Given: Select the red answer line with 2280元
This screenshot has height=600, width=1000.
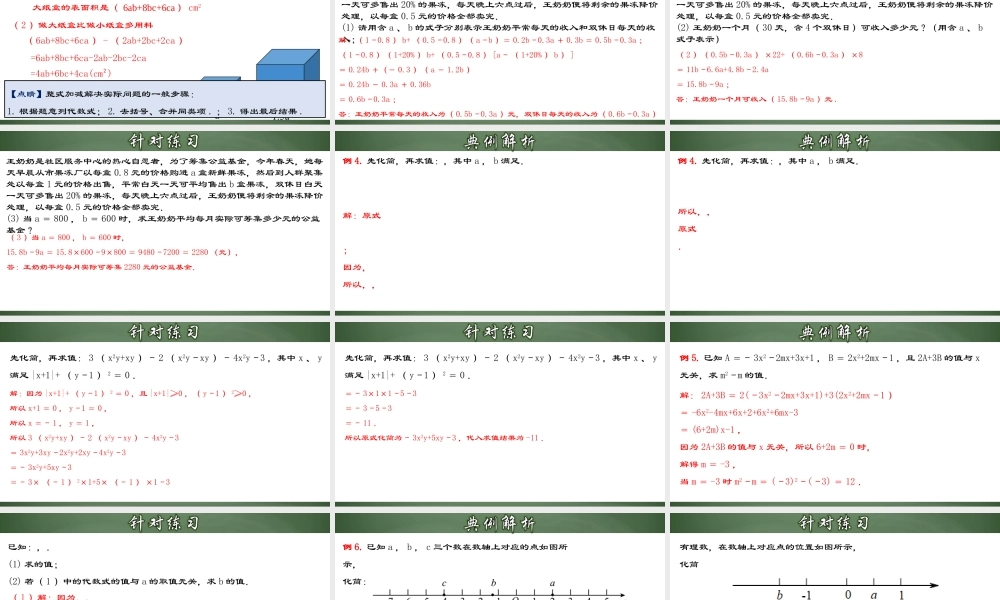Looking at the screenshot, I should pyautogui.click(x=100, y=267).
